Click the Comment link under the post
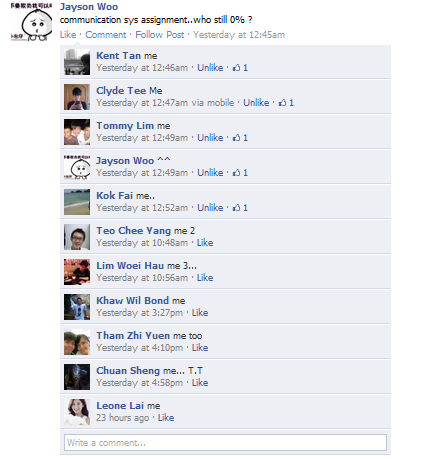The width and height of the screenshot is (438, 459). tap(106, 35)
